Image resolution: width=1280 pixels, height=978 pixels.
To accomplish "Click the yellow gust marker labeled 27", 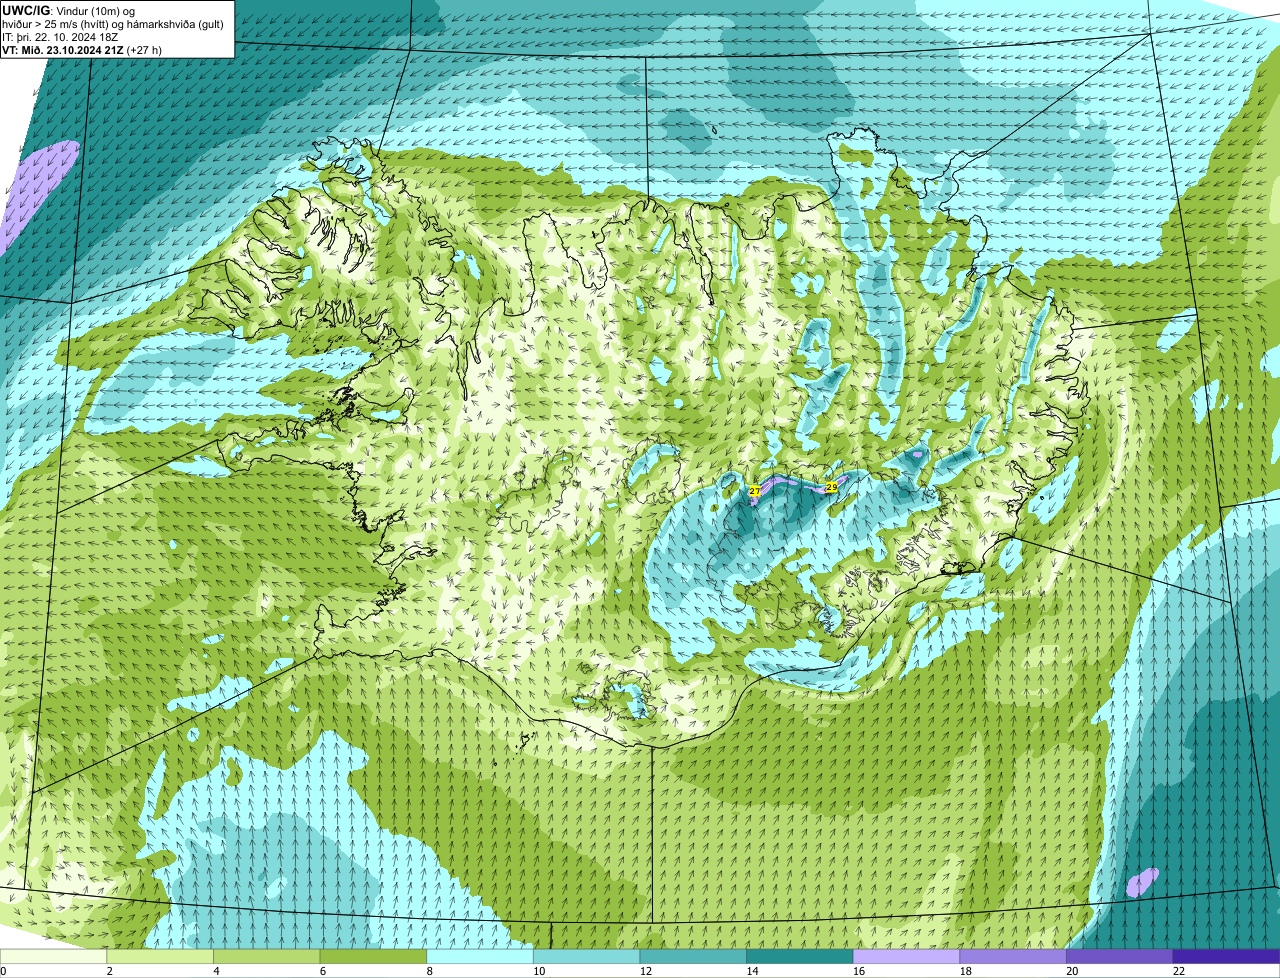I will [x=755, y=491].
